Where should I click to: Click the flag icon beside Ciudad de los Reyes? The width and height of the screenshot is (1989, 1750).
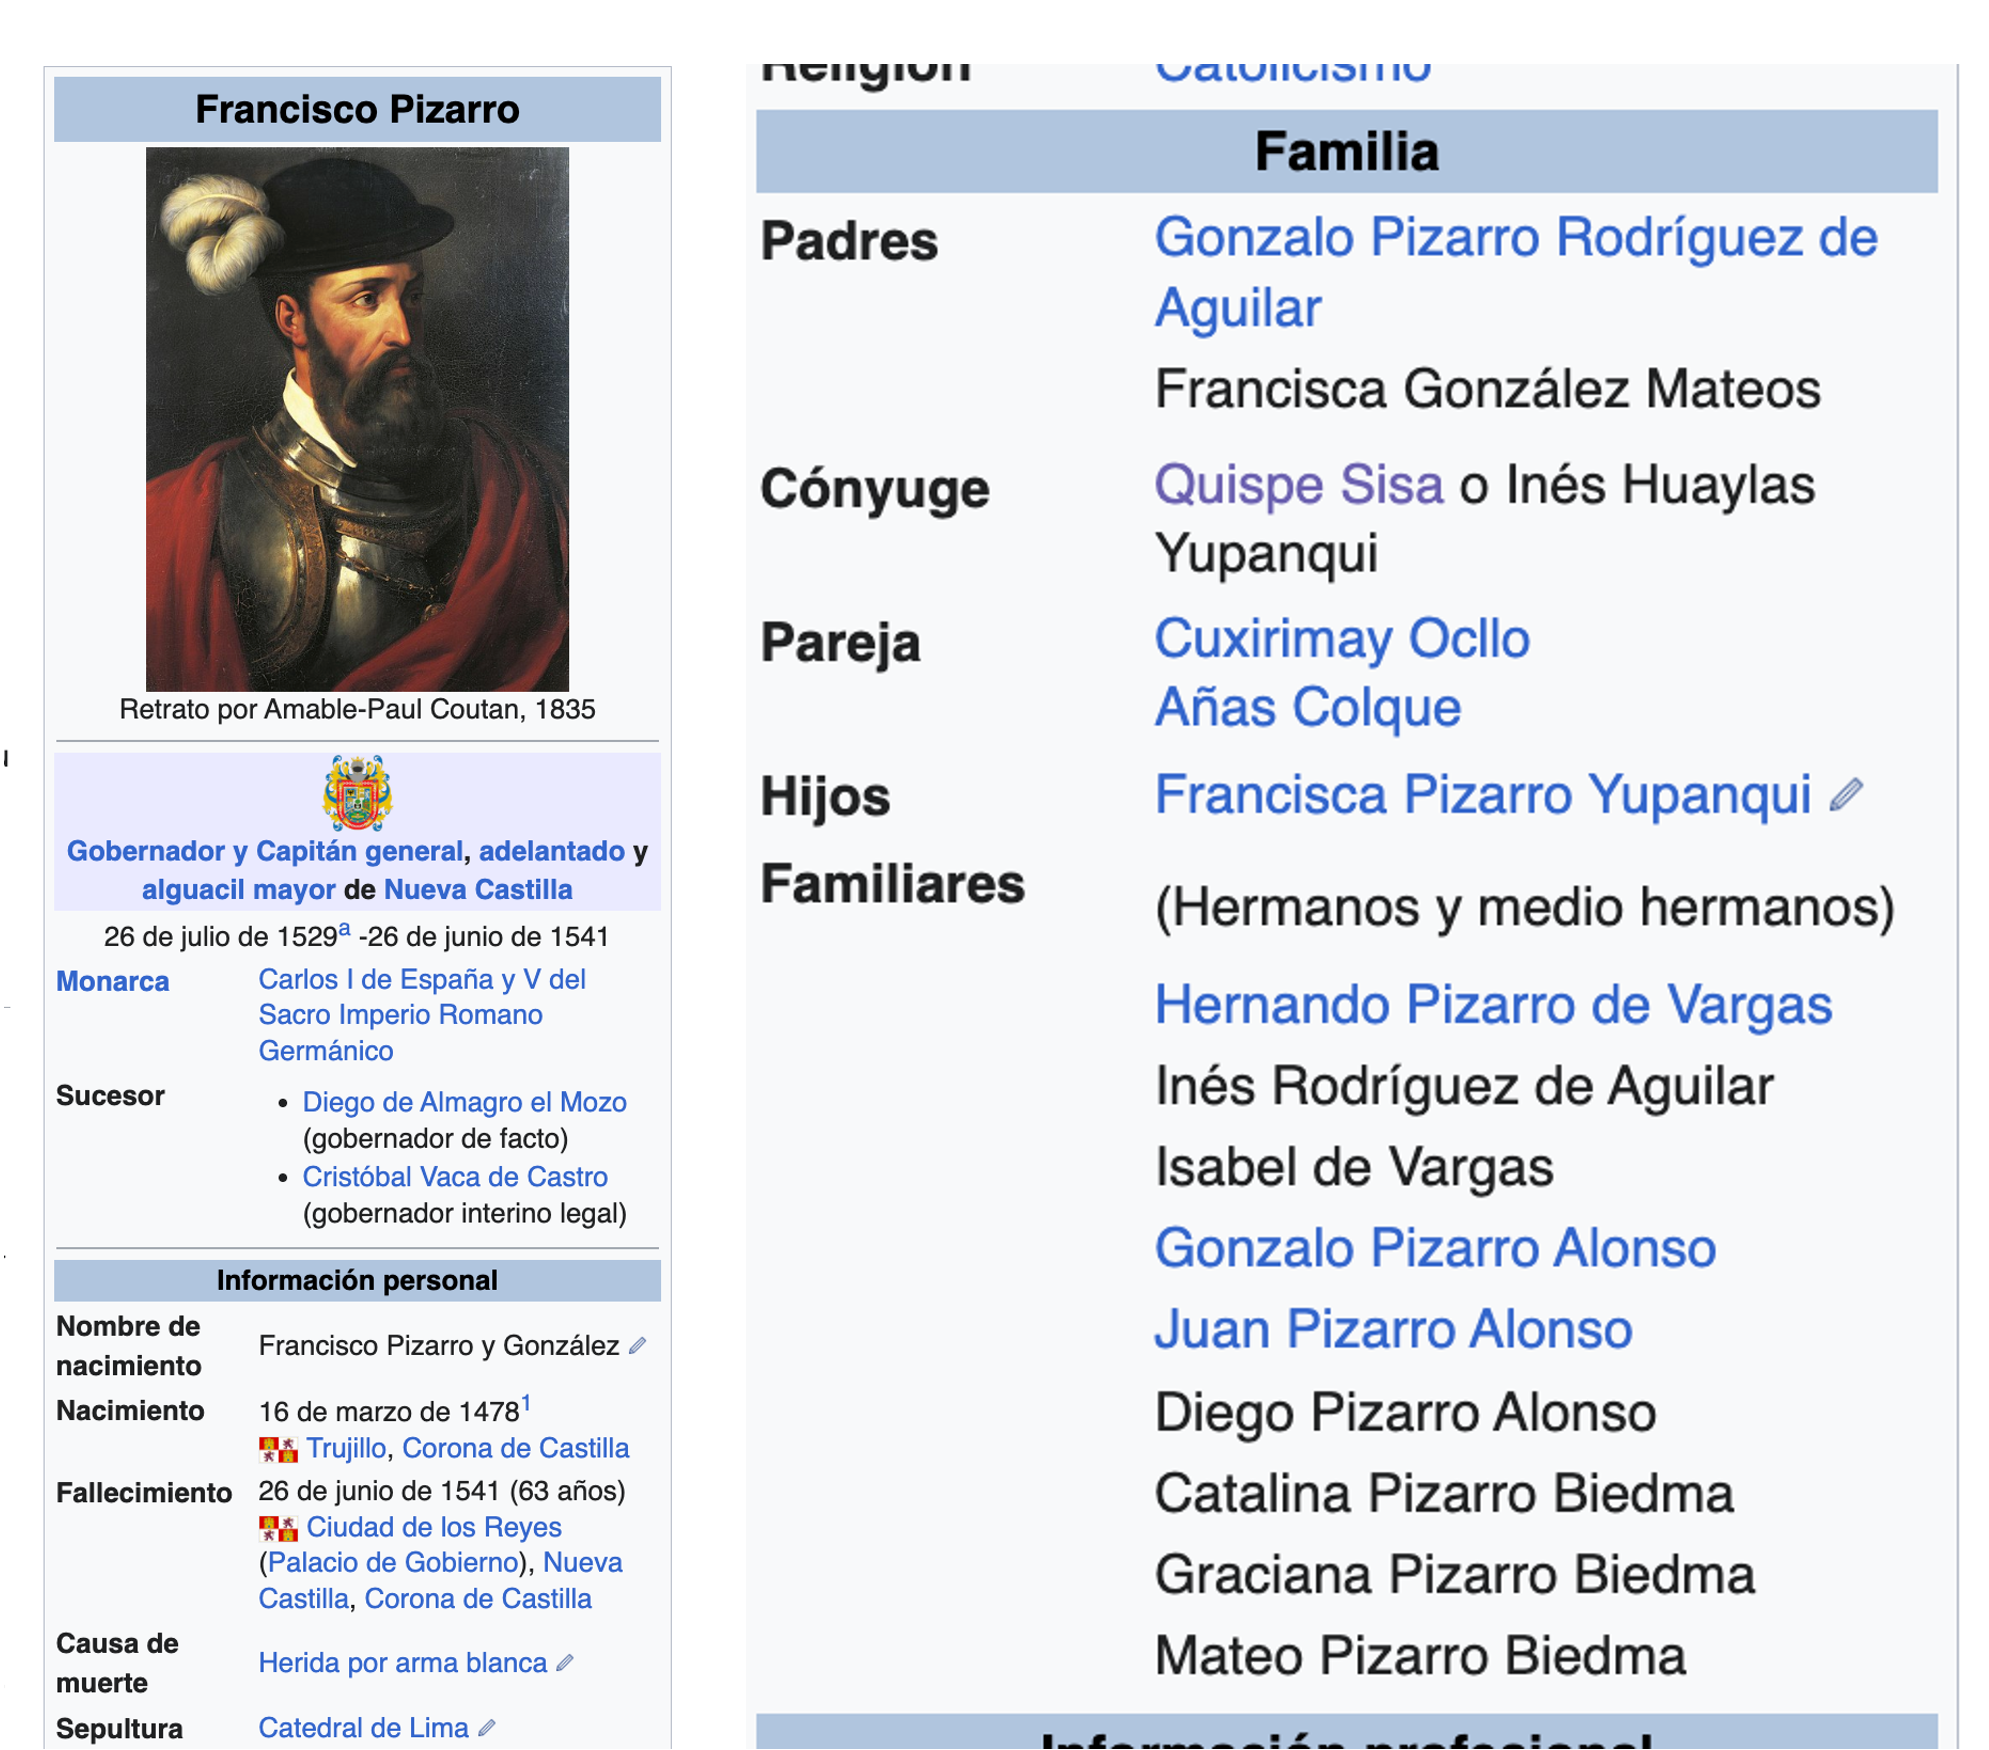[x=278, y=1528]
